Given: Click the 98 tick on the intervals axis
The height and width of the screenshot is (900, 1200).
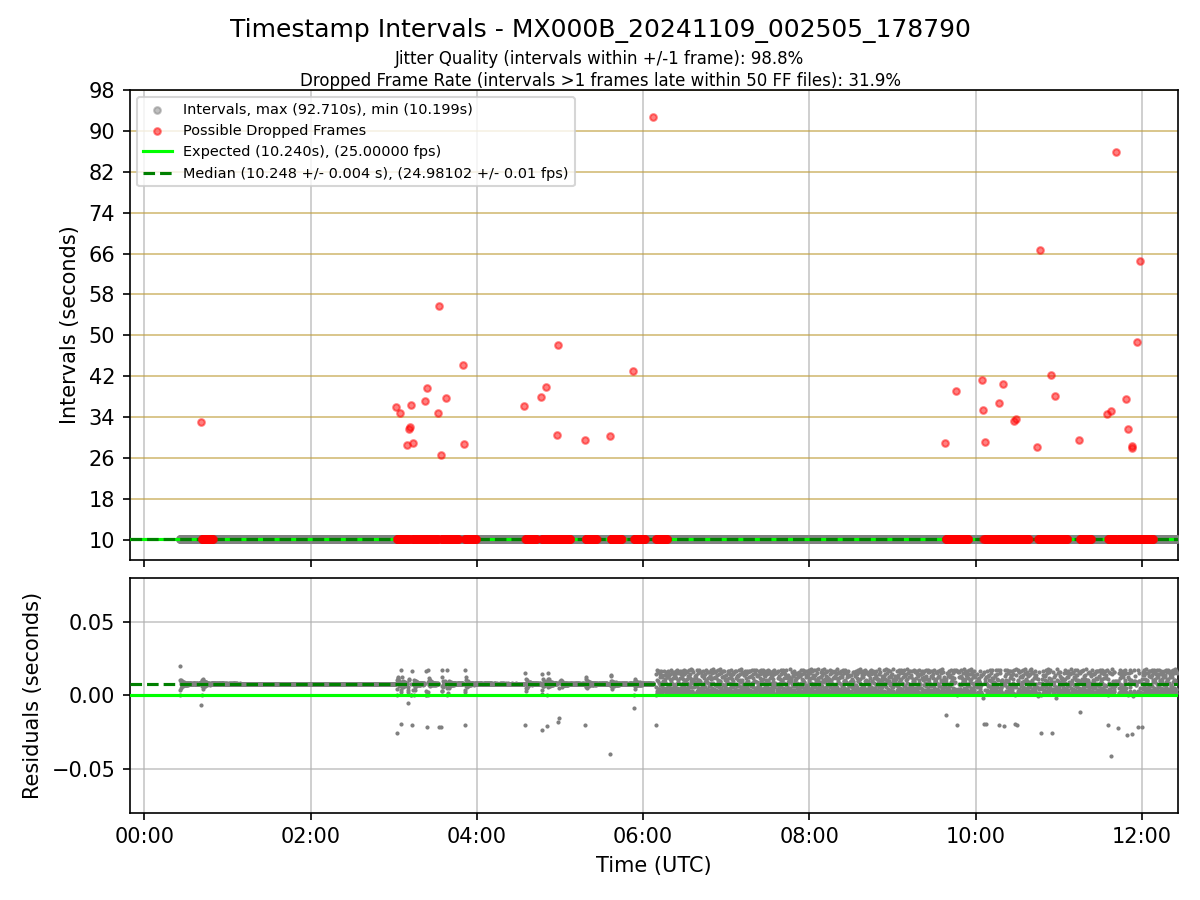Looking at the screenshot, I should coord(104,91).
